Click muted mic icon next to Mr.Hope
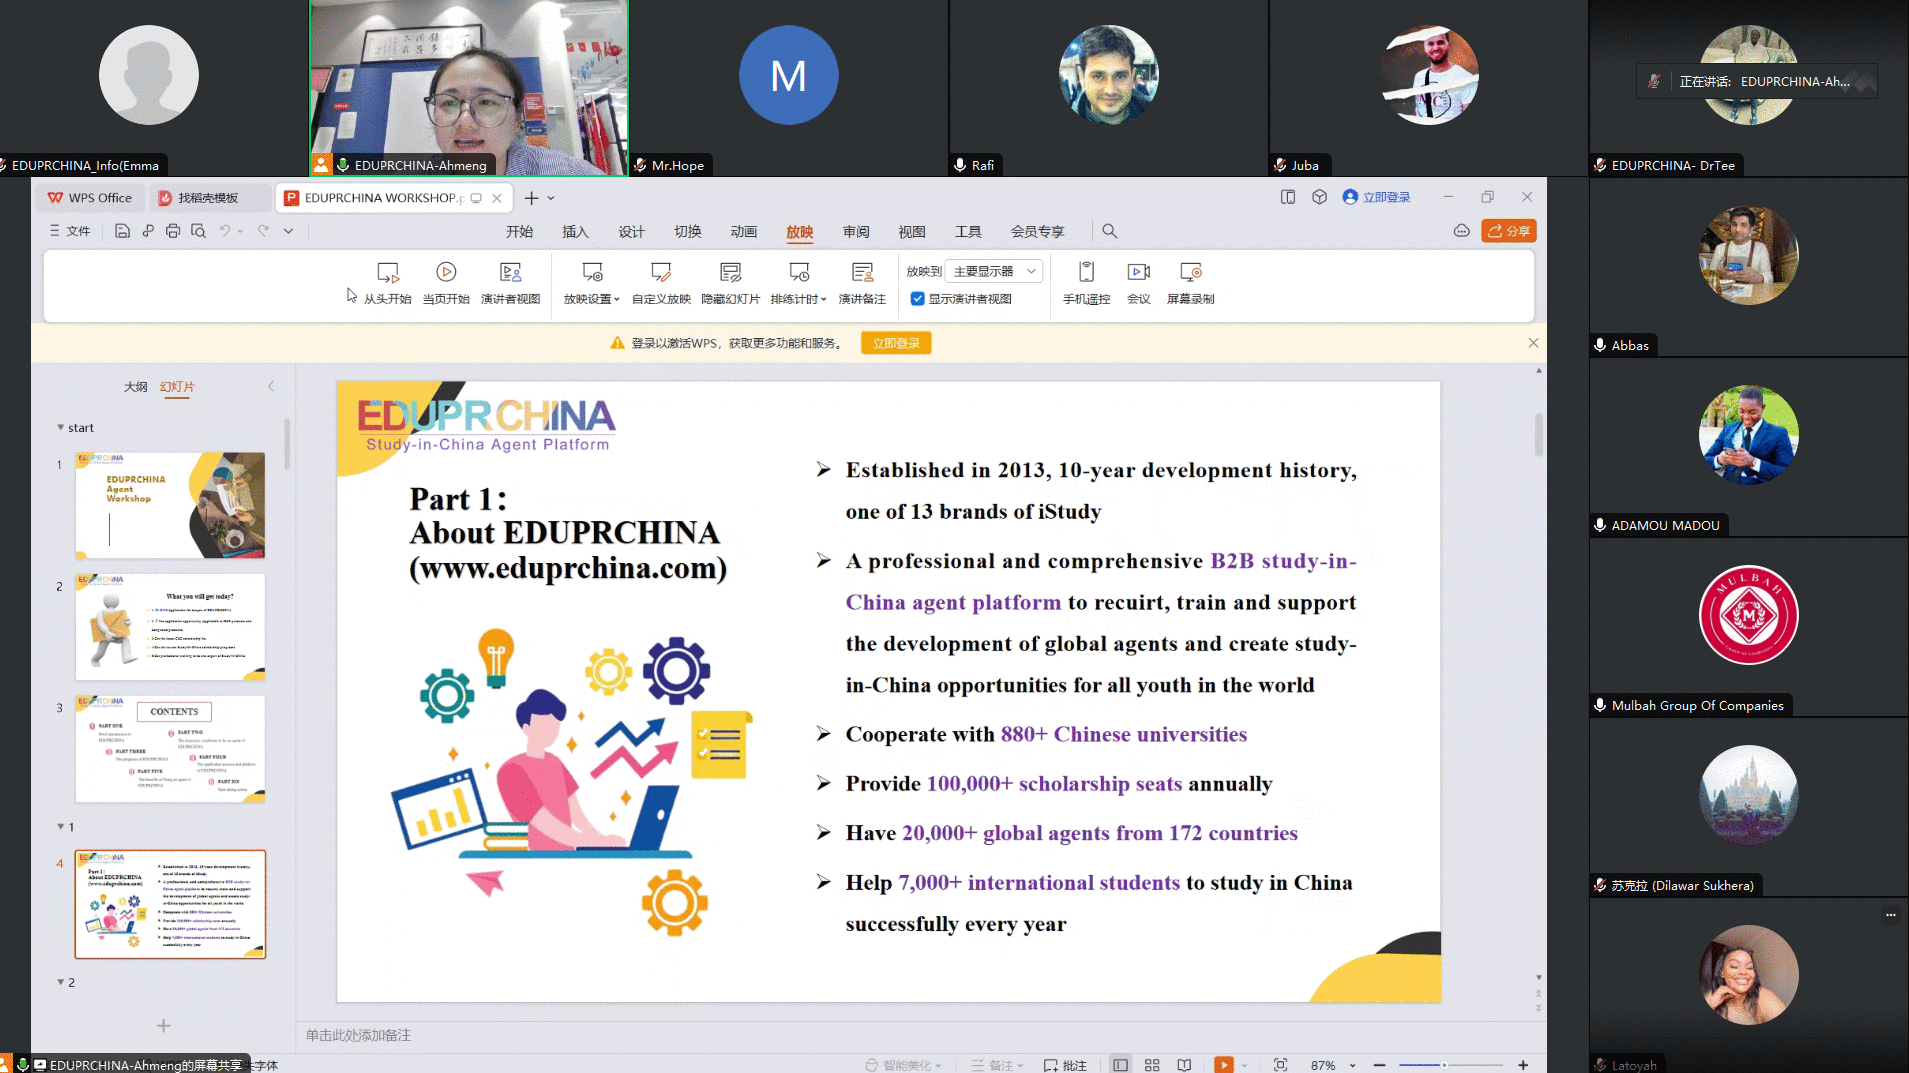 (x=640, y=165)
